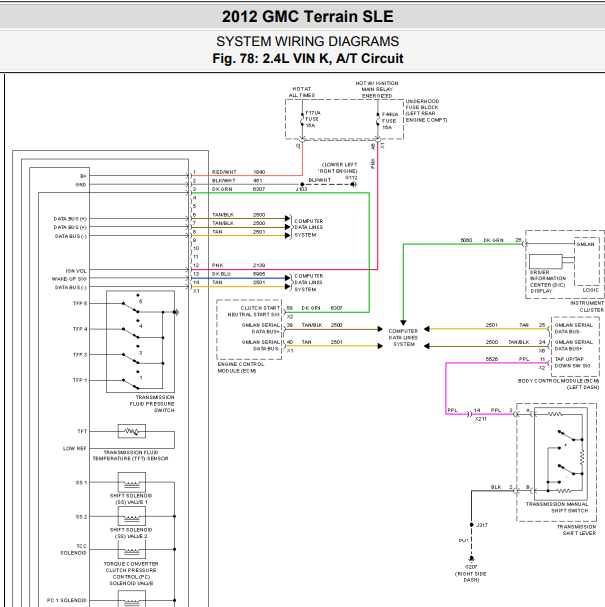This screenshot has height=607, width=605.
Task: Click the "TRANSMISSION FLUID TEMPERATURE (TFT) SENSOR" label
Action: click(130, 455)
